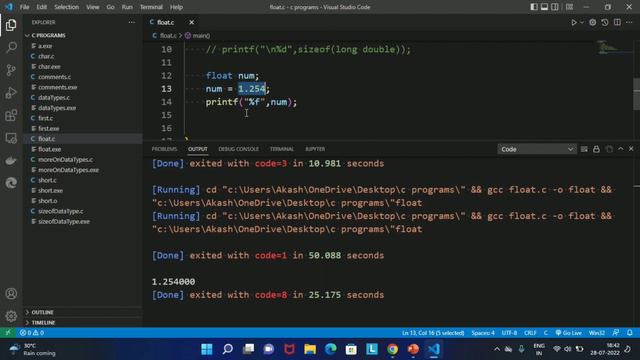640x360 pixels.
Task: Select moreOnDataTypes.c file
Action: click(65, 160)
